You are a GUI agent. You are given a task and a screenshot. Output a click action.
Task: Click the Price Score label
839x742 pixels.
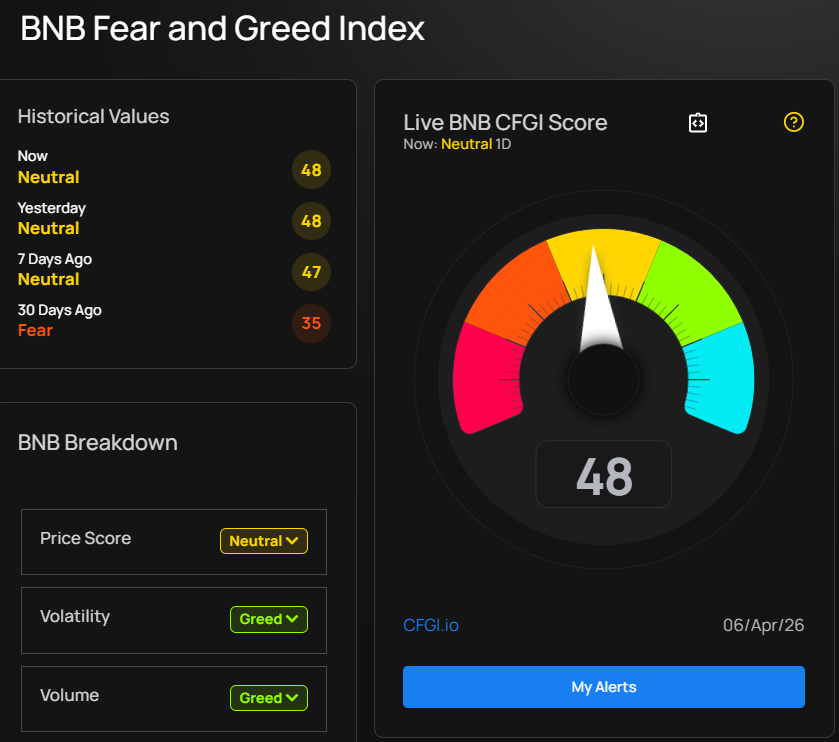[x=86, y=538]
